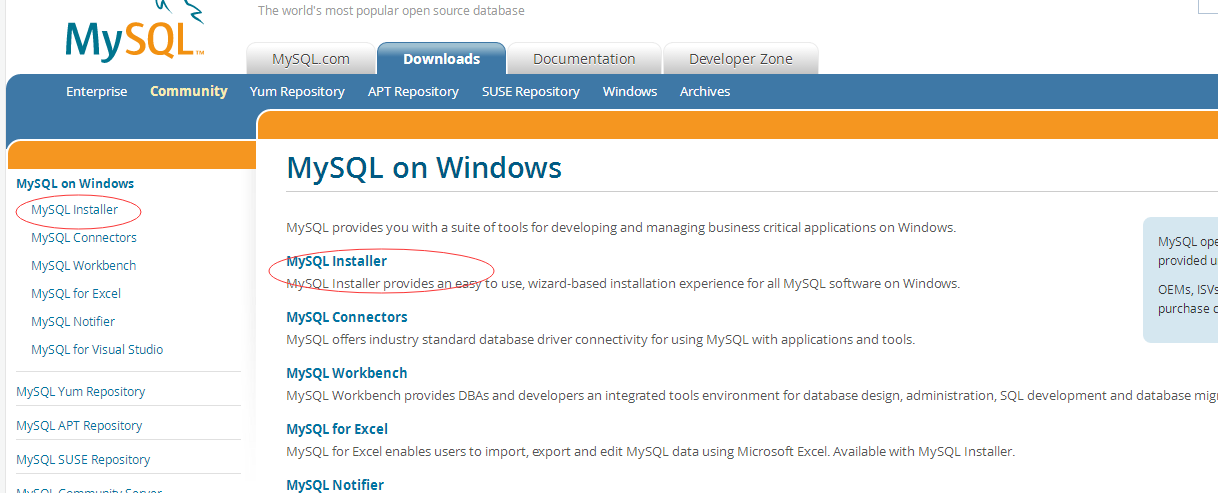Follow the MySQL for Excel heading link

point(337,429)
